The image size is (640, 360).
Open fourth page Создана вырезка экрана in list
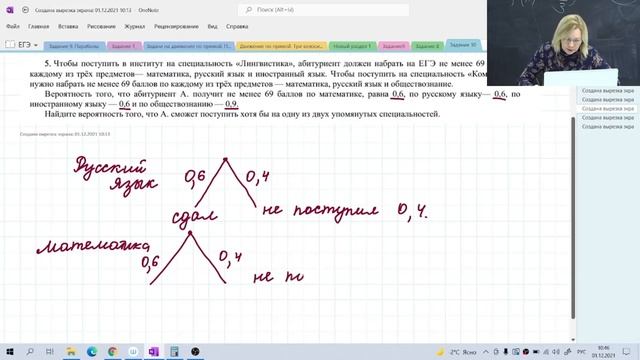point(608,118)
